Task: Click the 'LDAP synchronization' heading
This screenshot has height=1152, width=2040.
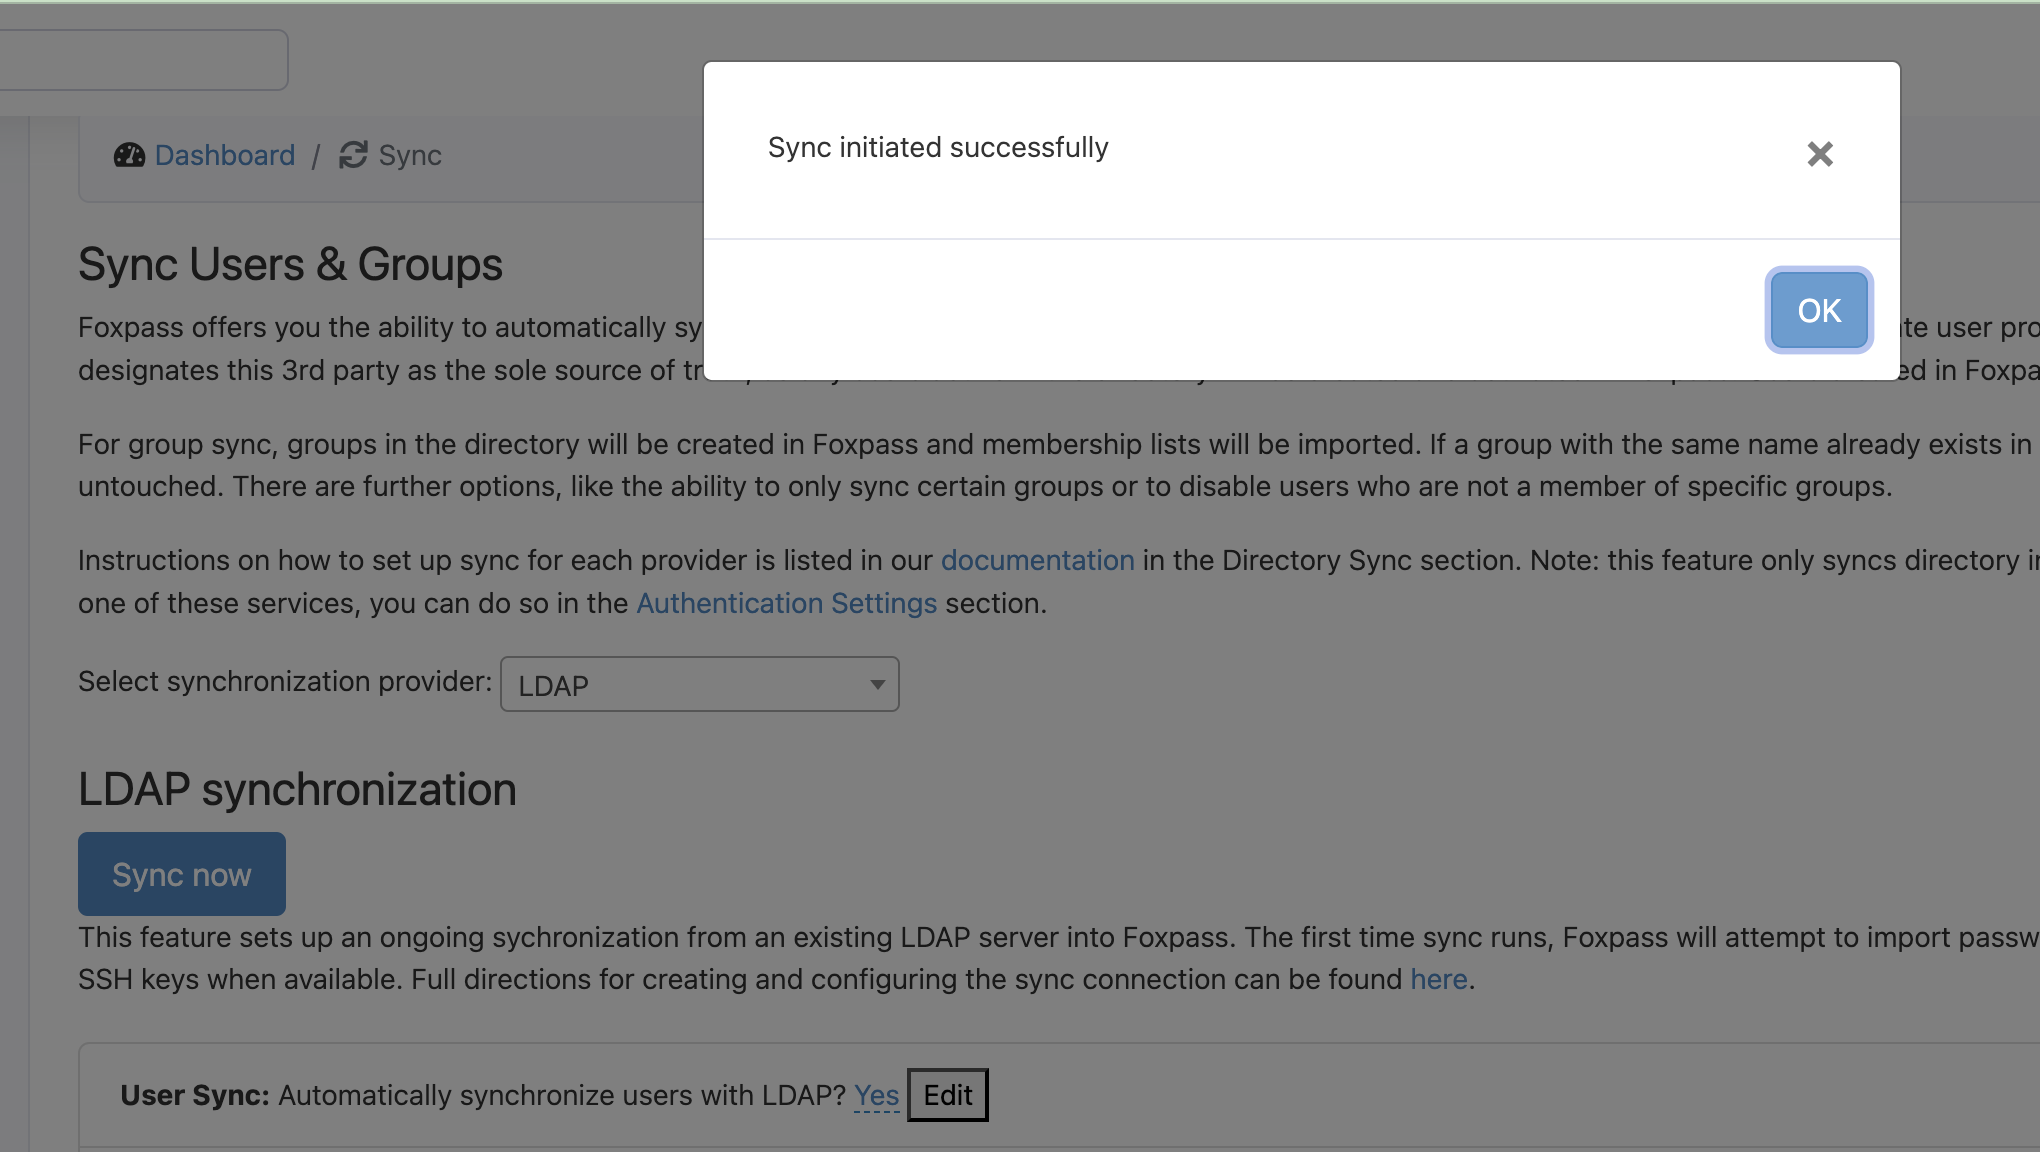Action: click(297, 789)
